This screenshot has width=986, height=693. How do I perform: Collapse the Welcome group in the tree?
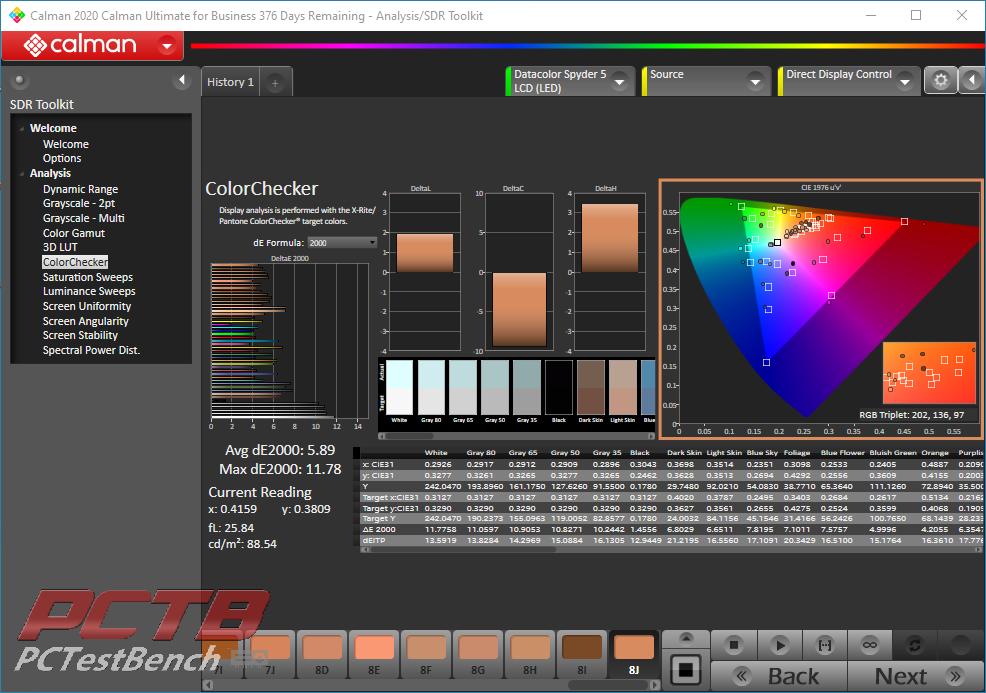pyautogui.click(x=22, y=128)
